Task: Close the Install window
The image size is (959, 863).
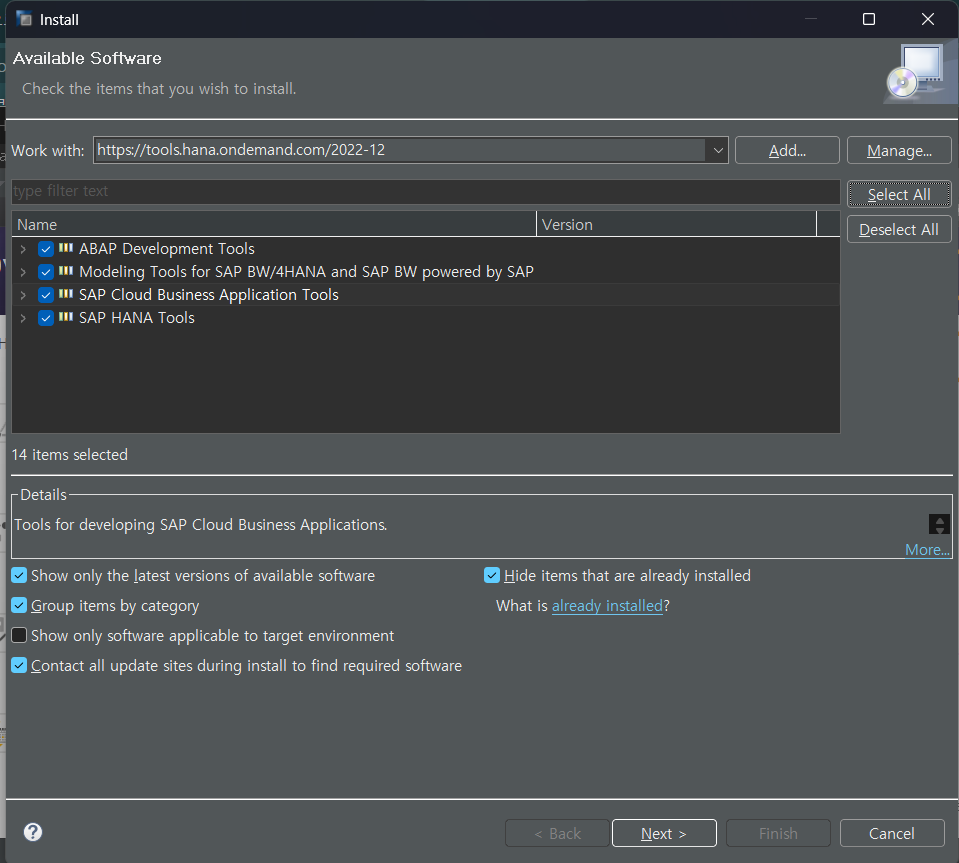Action: pos(928,19)
